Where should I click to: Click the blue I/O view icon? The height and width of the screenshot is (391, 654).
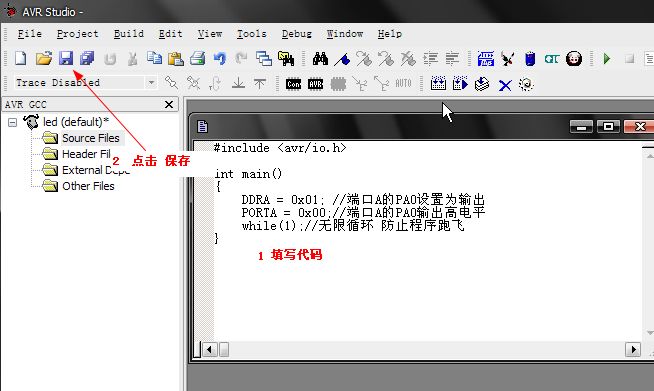[486, 59]
